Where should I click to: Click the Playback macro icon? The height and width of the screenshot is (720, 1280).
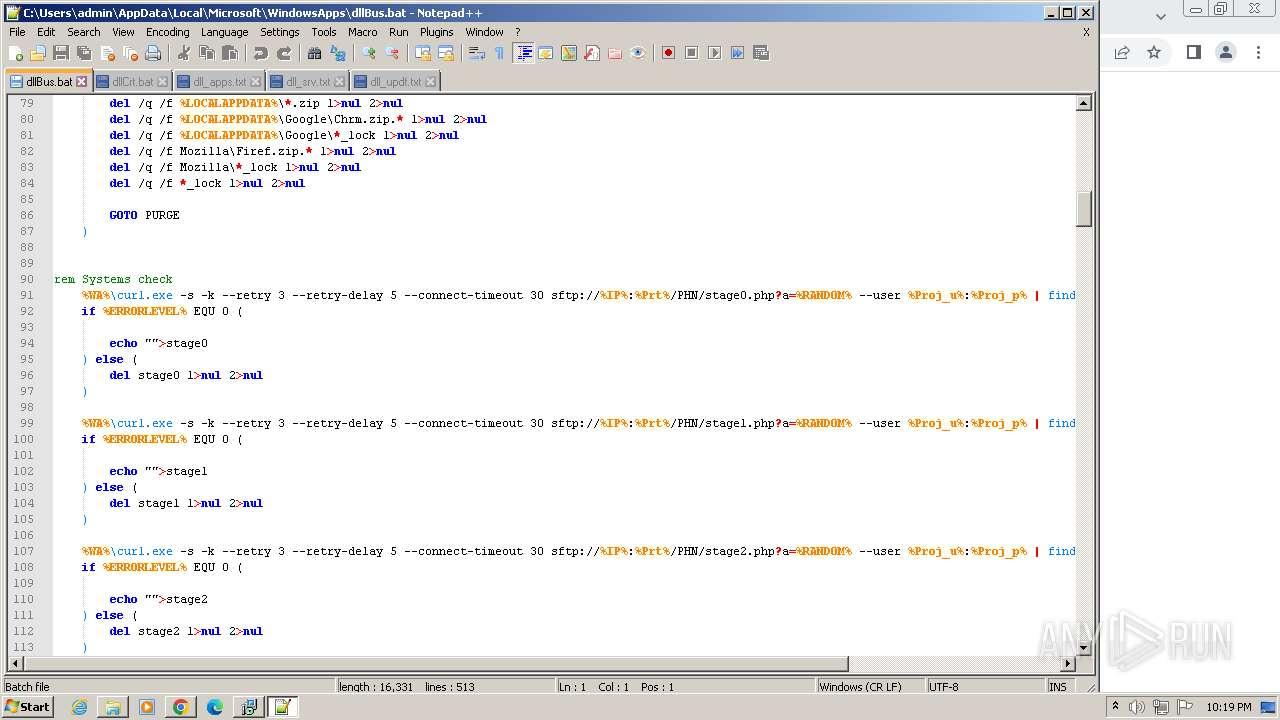pos(714,53)
